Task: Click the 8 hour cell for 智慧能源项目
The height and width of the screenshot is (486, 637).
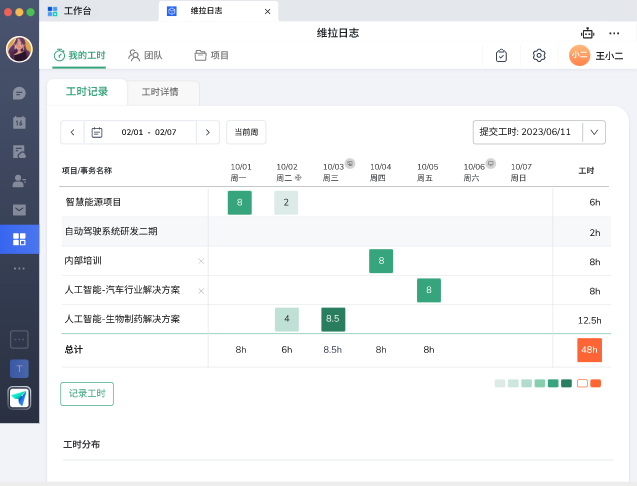Action: 240,202
